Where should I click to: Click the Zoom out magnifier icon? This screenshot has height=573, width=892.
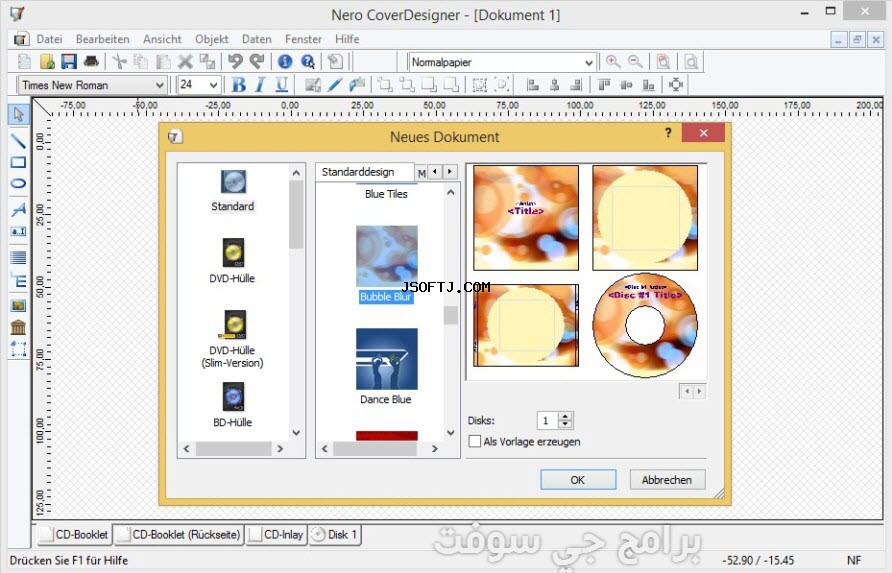635,61
